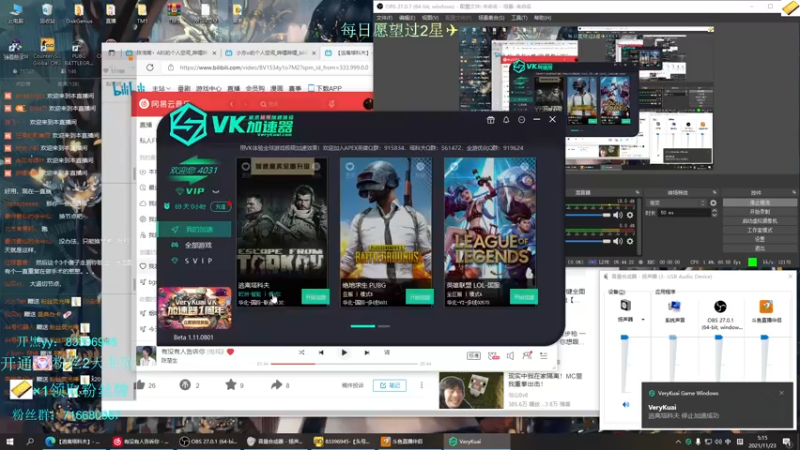800x450 pixels.
Task: Close the first browser tab
Action: pos(214,53)
